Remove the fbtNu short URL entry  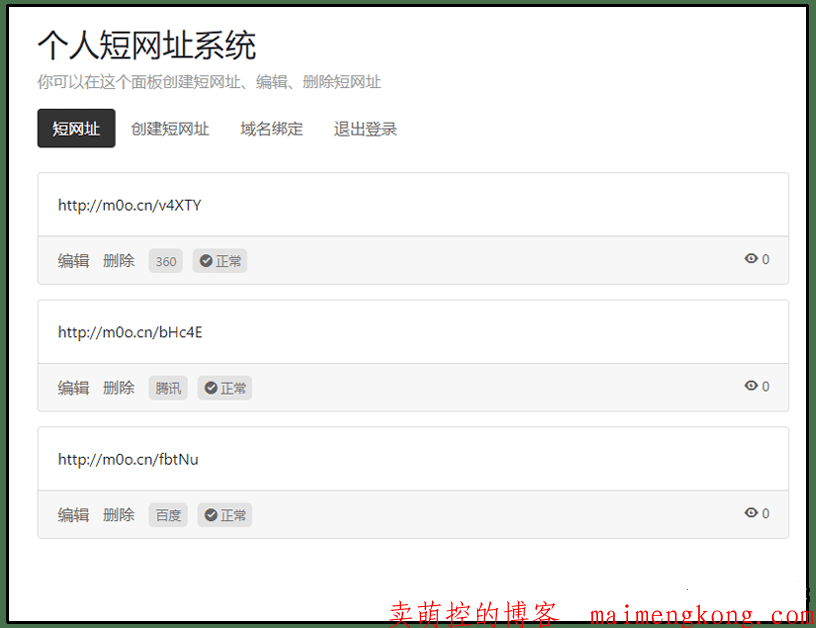pos(118,515)
